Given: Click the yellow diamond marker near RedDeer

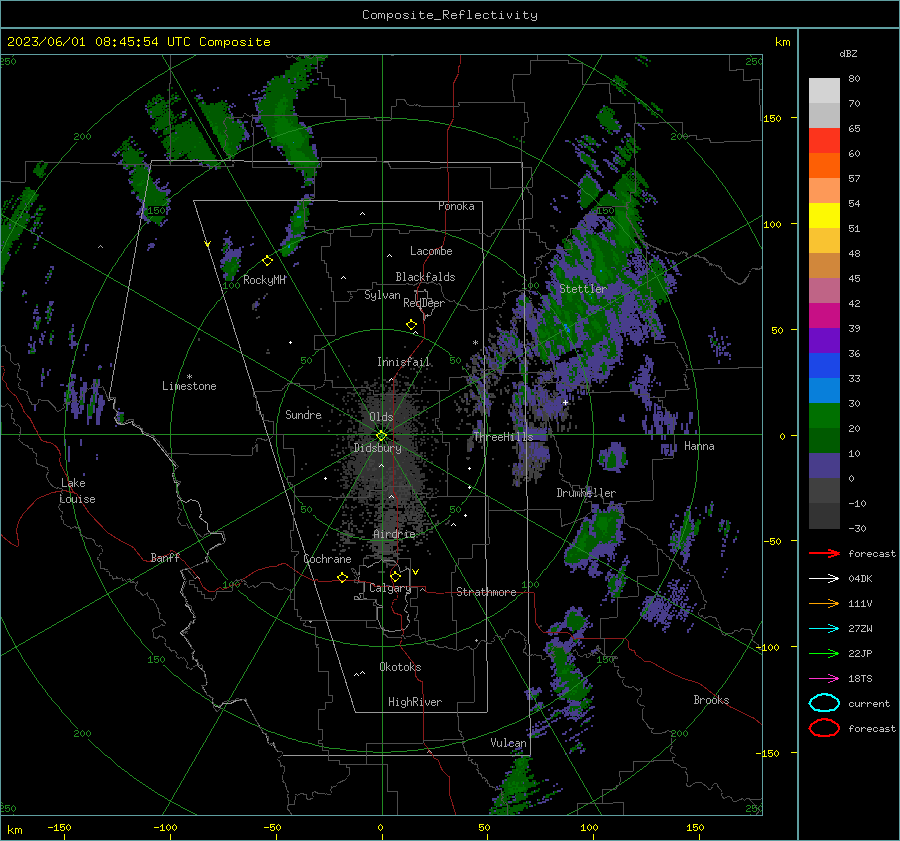Looking at the screenshot, I should [x=411, y=325].
